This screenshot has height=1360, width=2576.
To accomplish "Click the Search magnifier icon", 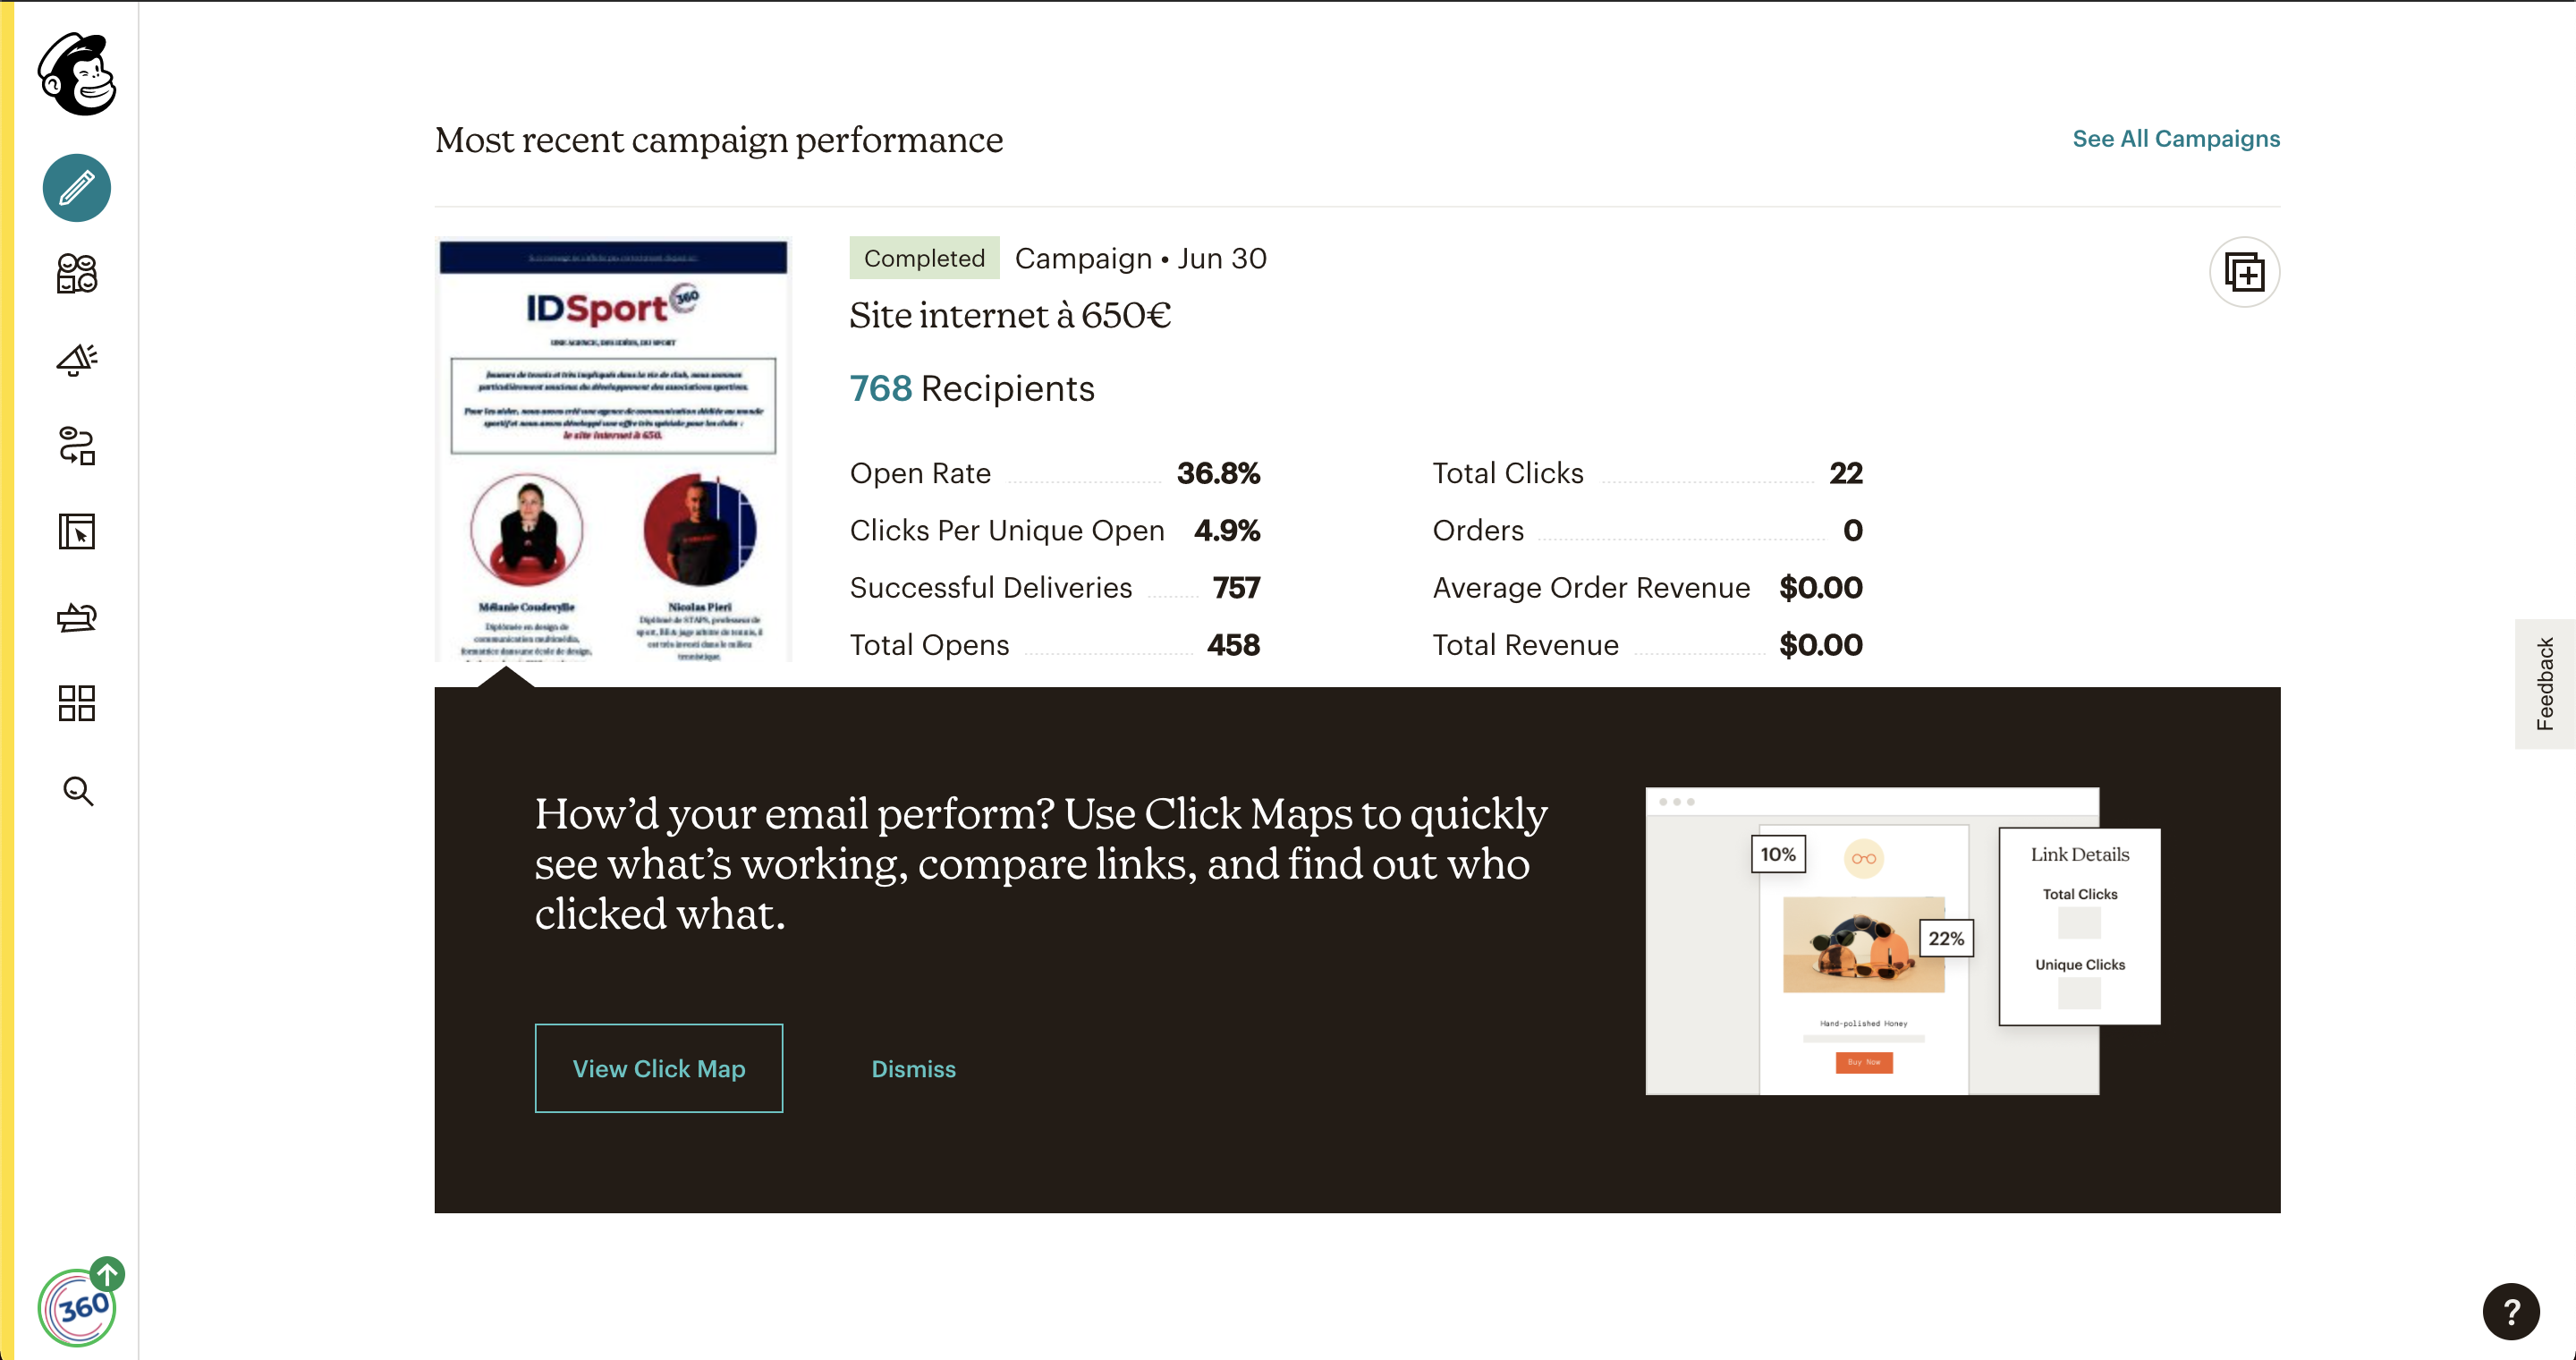I will pyautogui.click(x=78, y=791).
